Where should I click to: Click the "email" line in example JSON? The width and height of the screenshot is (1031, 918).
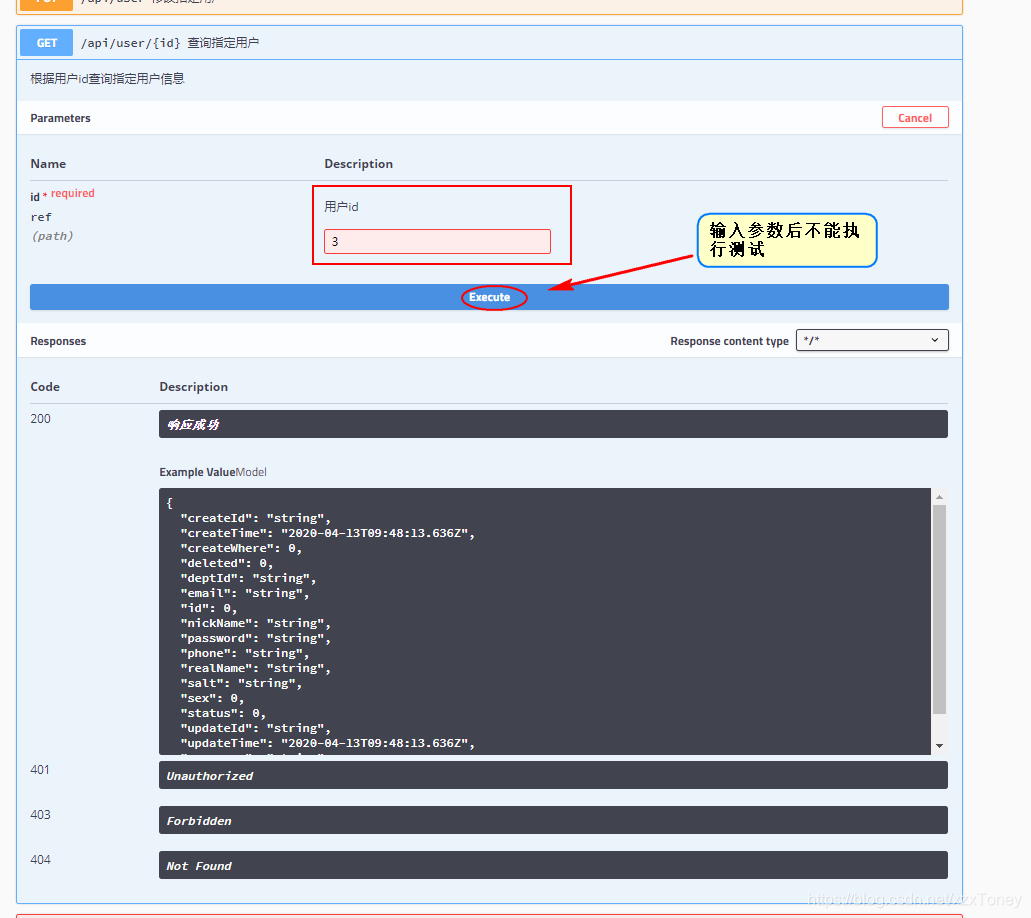[x=245, y=593]
